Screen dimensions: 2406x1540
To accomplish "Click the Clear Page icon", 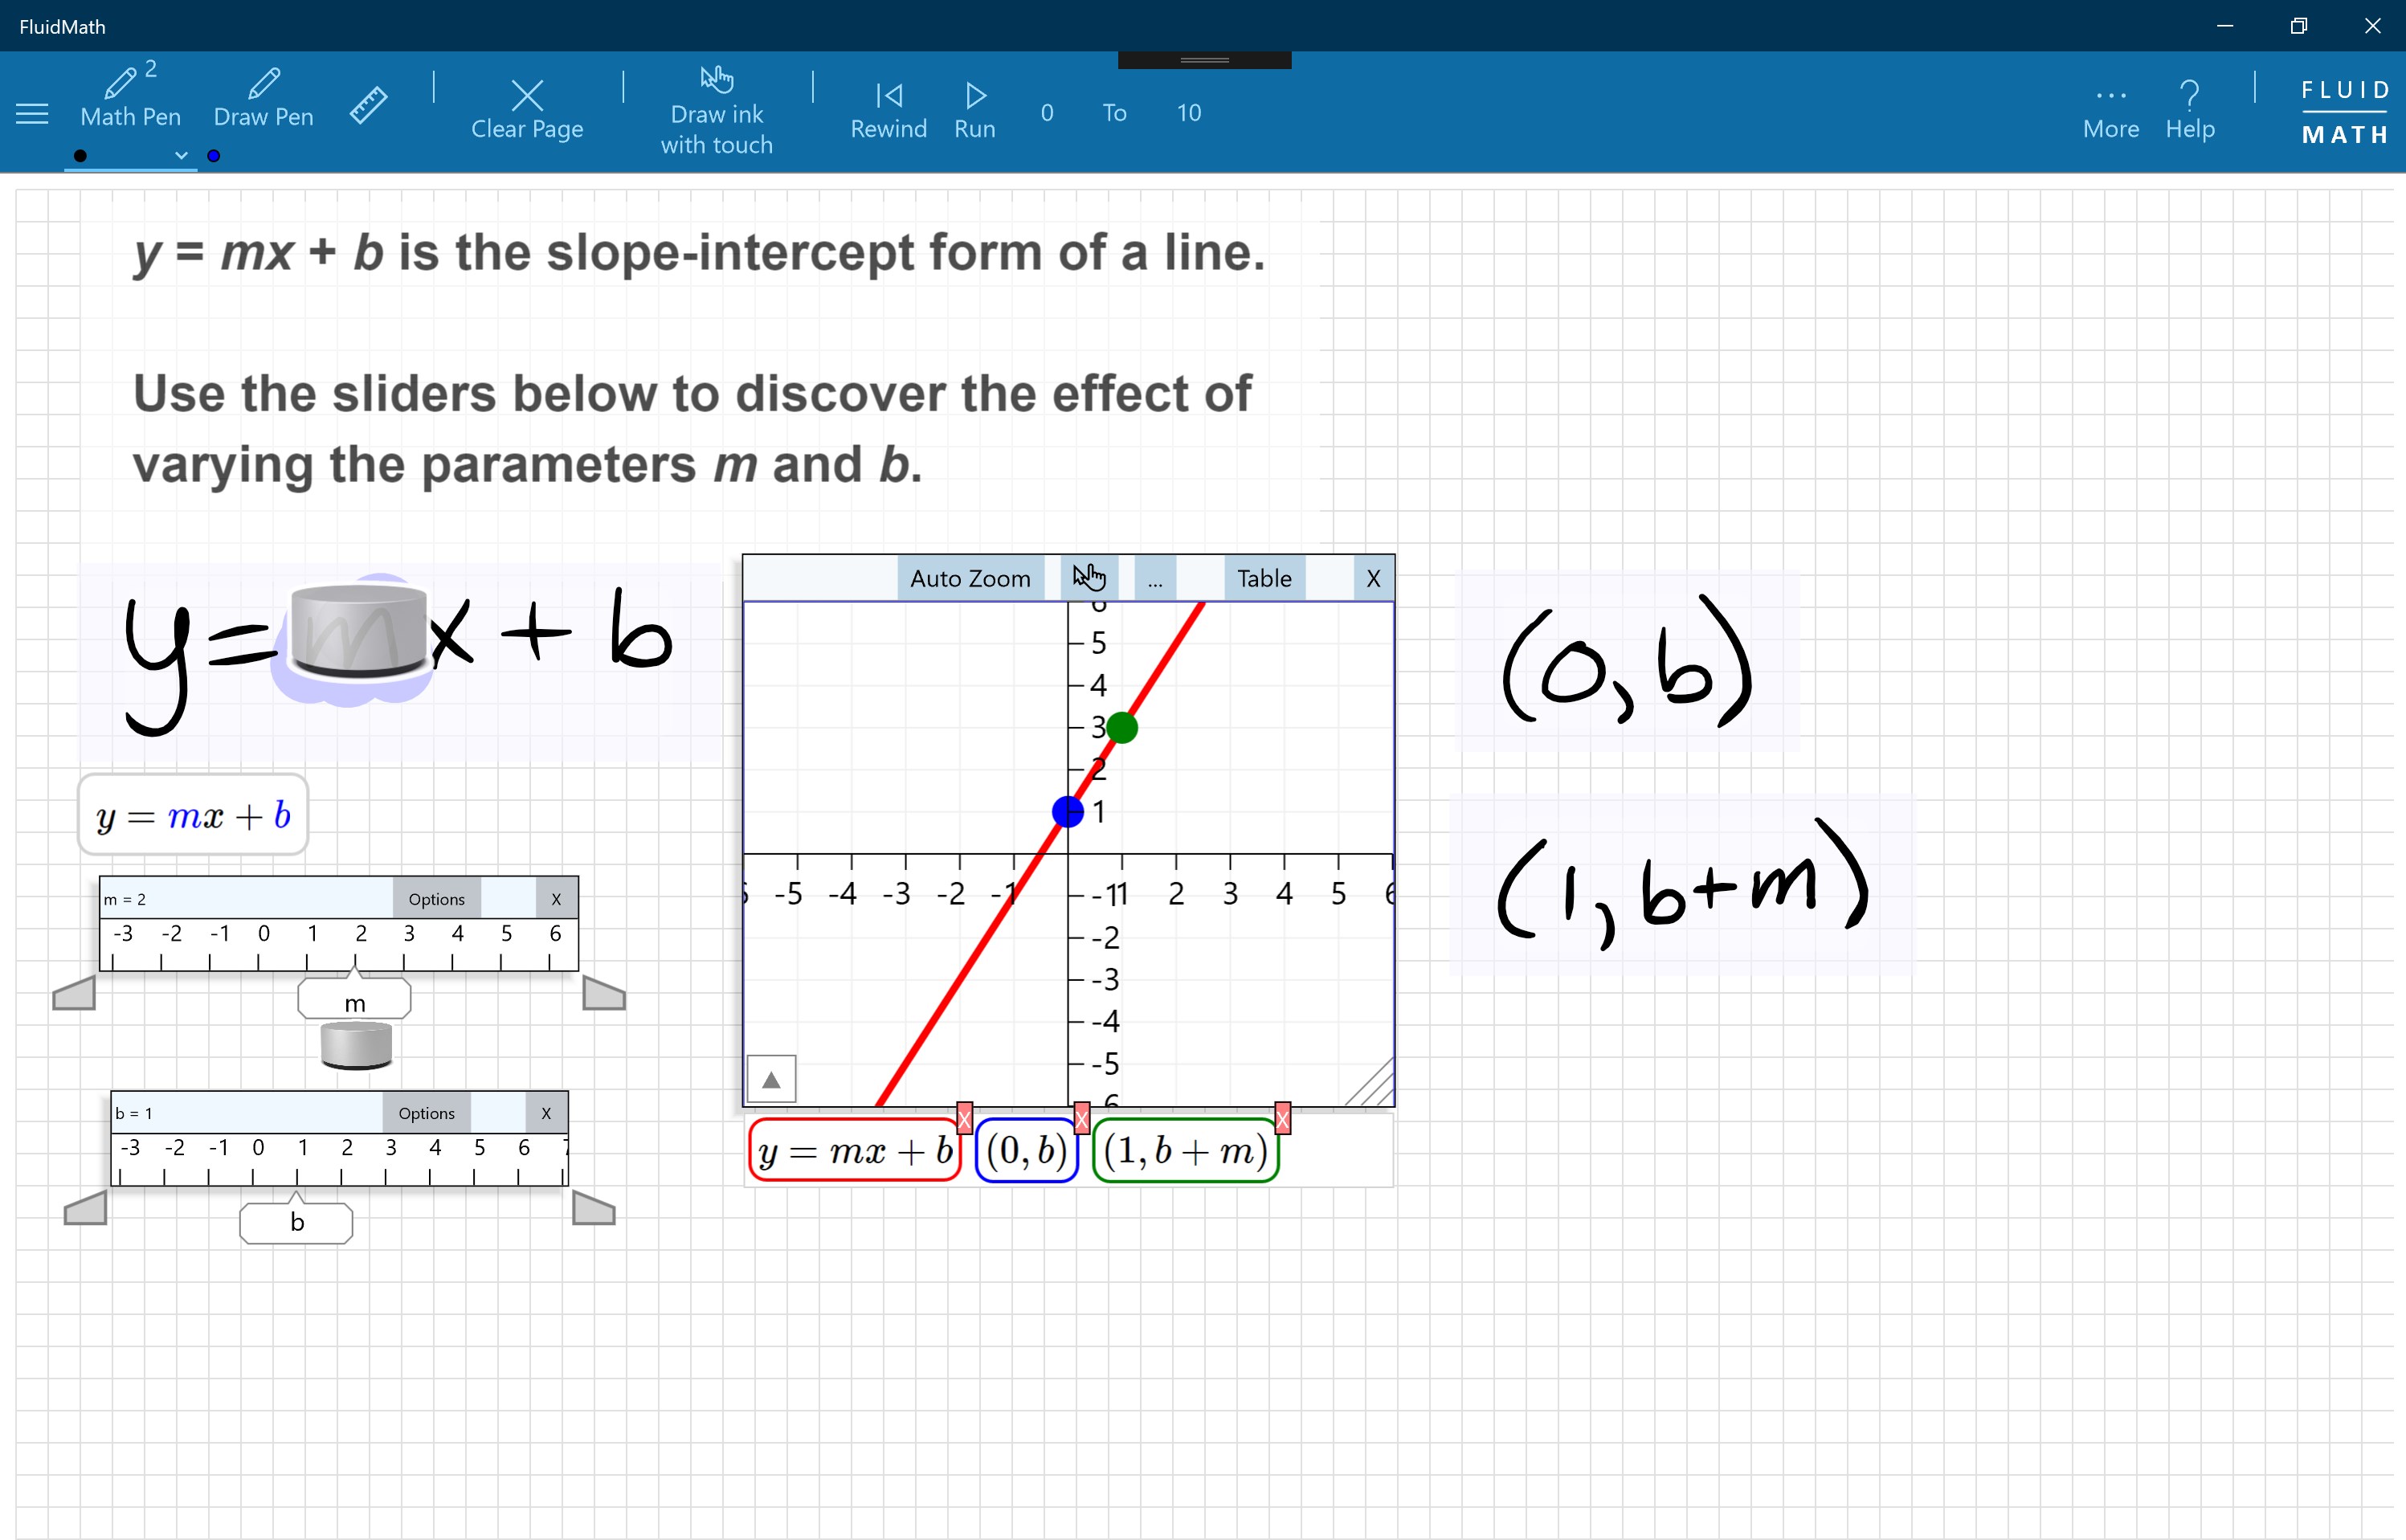I will (x=527, y=96).
